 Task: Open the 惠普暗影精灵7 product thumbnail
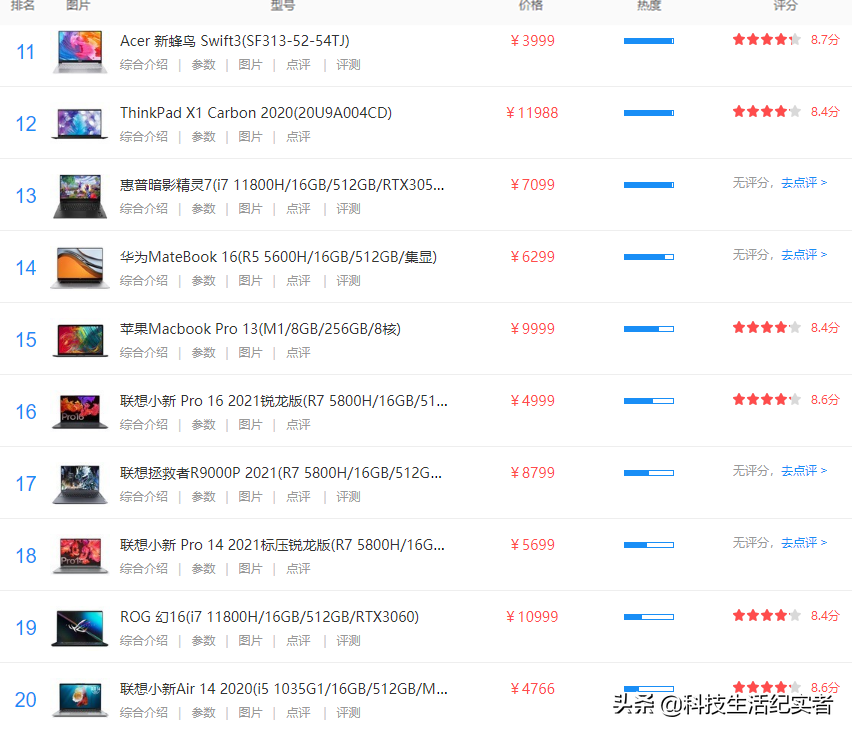point(80,196)
